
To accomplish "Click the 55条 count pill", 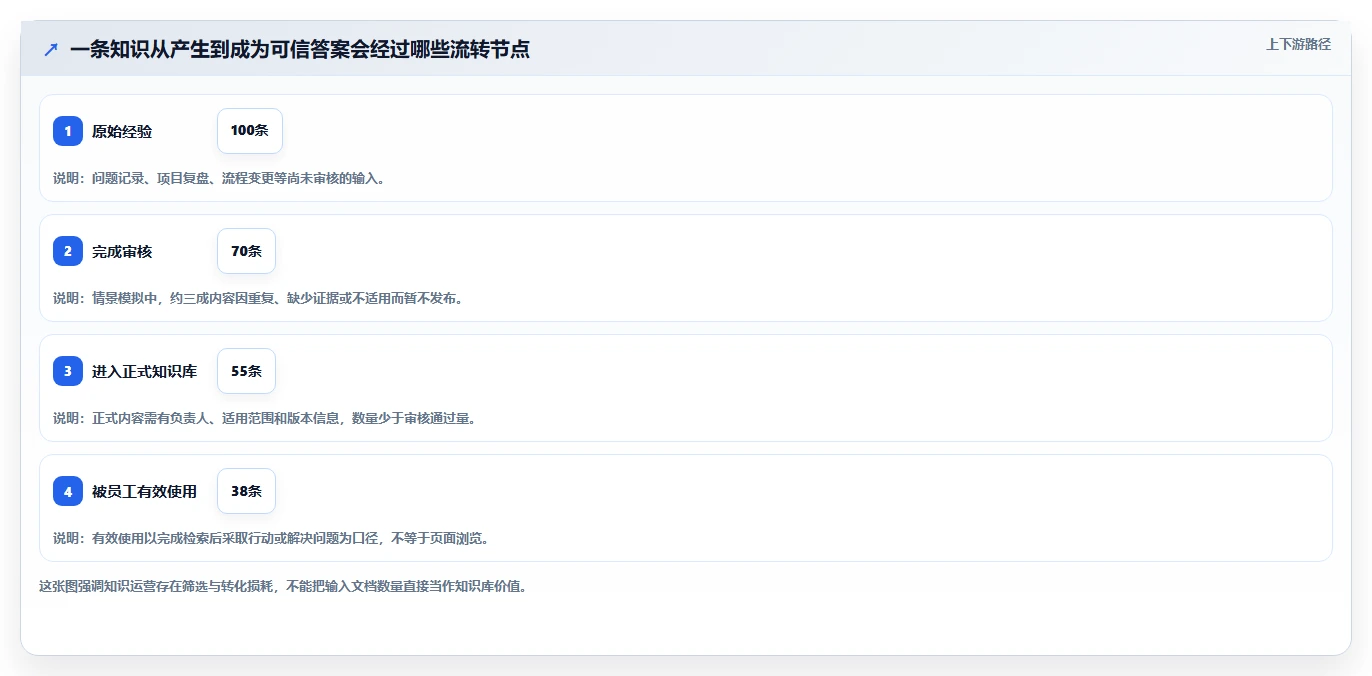I will (246, 371).
